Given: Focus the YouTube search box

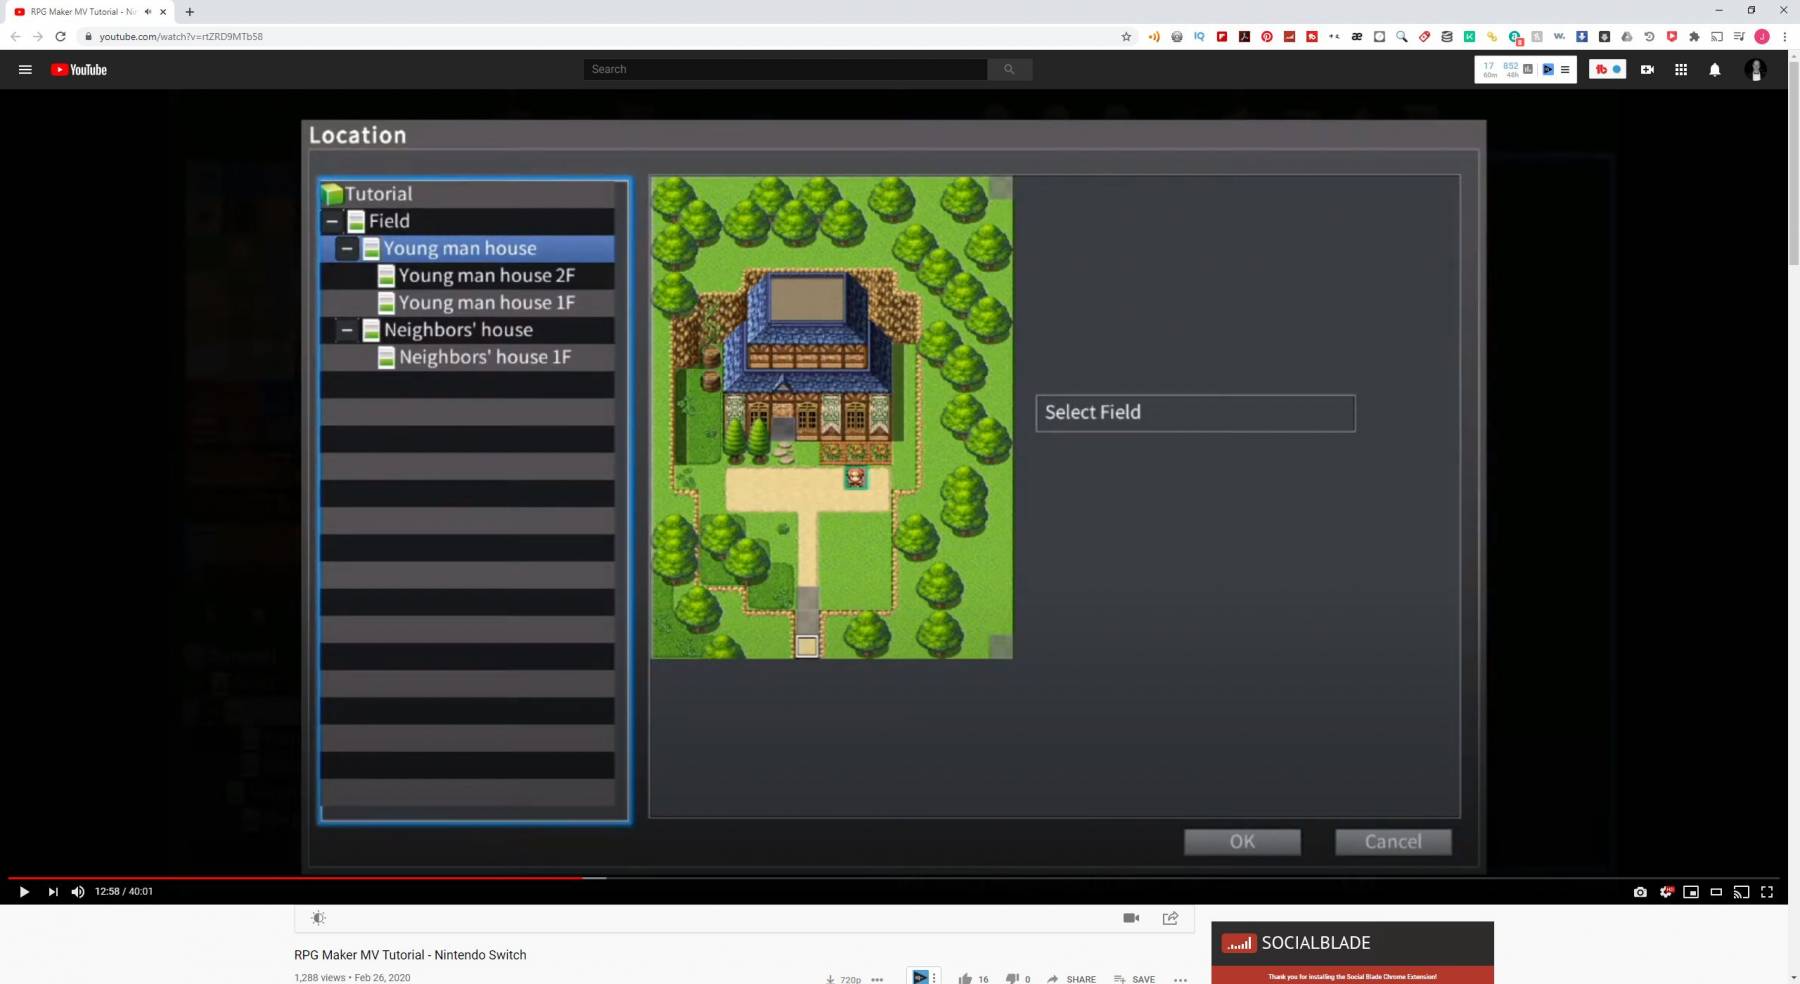Looking at the screenshot, I should click(x=785, y=69).
